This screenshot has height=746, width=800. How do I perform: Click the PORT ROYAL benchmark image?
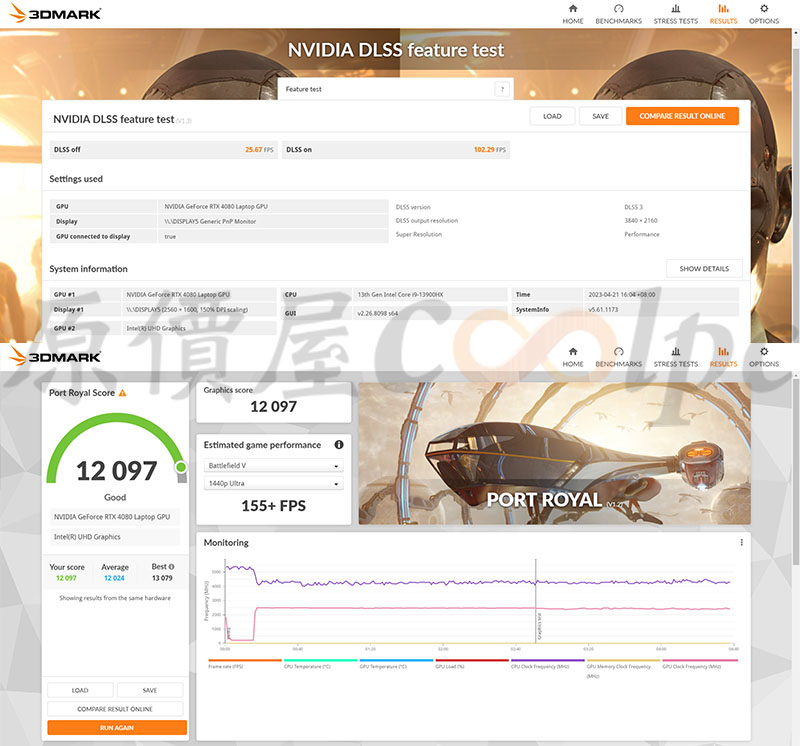555,454
